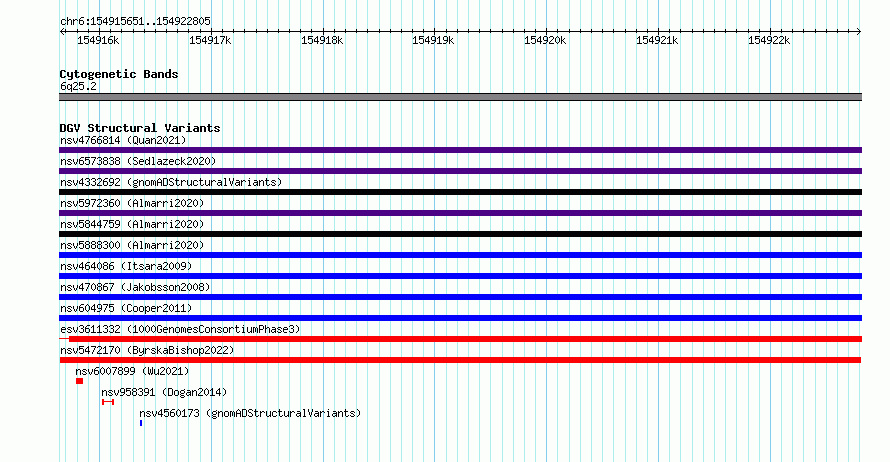The width and height of the screenshot is (890, 462).
Task: Select the nsv470867 blue variant bar
Action: [460, 297]
